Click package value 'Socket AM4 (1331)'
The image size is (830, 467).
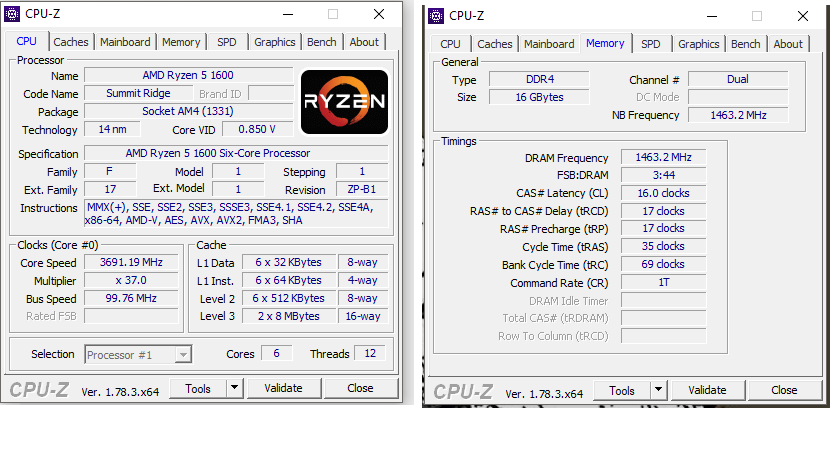[188, 111]
